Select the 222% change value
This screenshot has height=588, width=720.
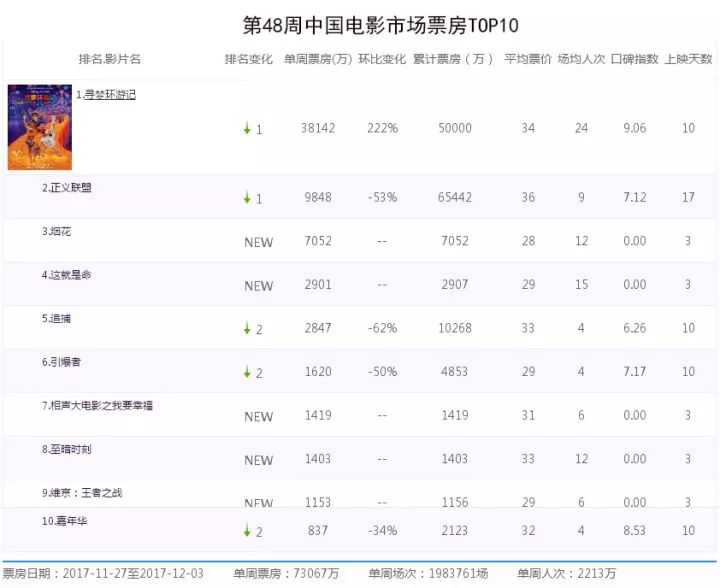382,128
